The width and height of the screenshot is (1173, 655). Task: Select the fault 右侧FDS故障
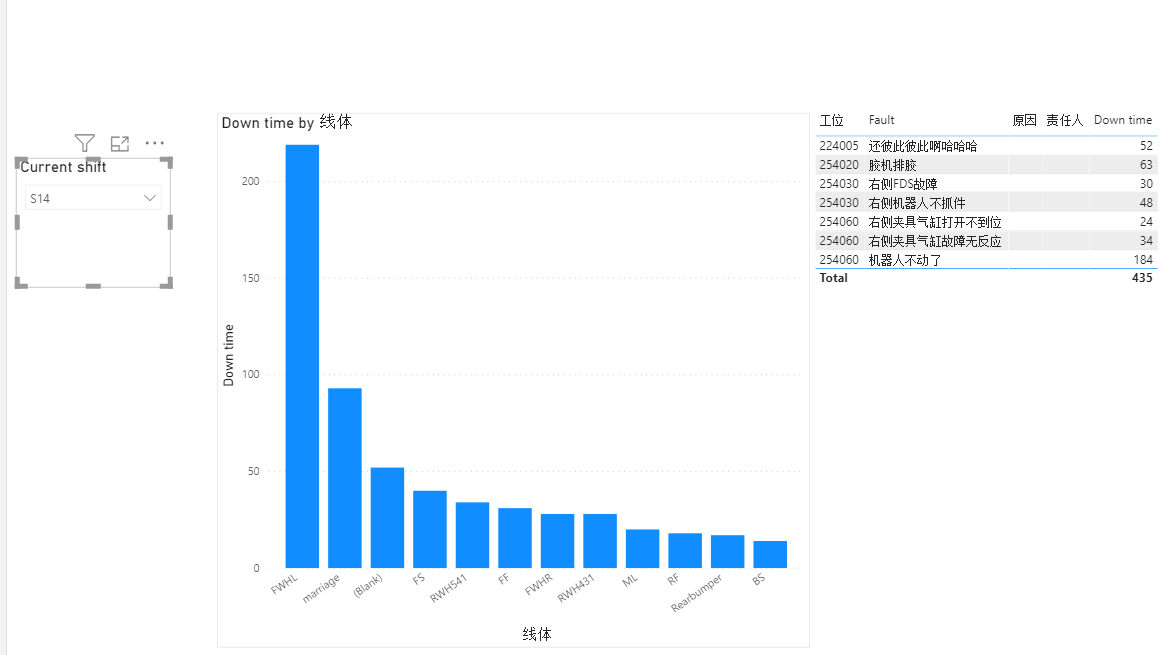point(903,184)
